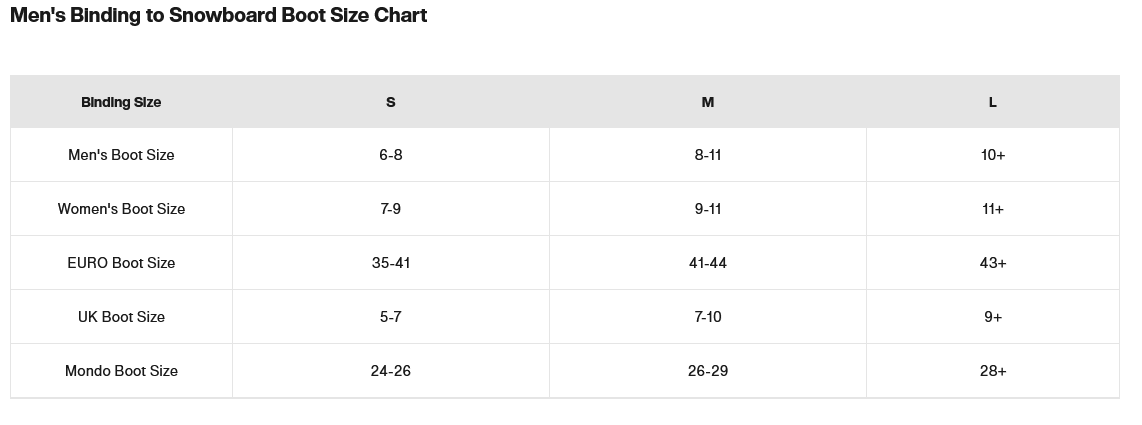
Task: Click the 28+ Mondo size cell
Action: 993,371
